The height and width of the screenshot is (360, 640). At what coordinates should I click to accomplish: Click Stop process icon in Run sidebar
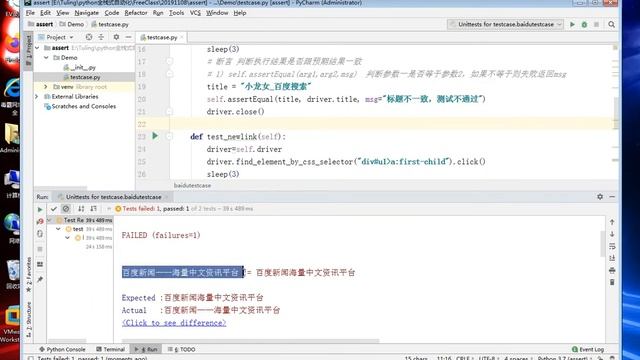(x=40, y=249)
